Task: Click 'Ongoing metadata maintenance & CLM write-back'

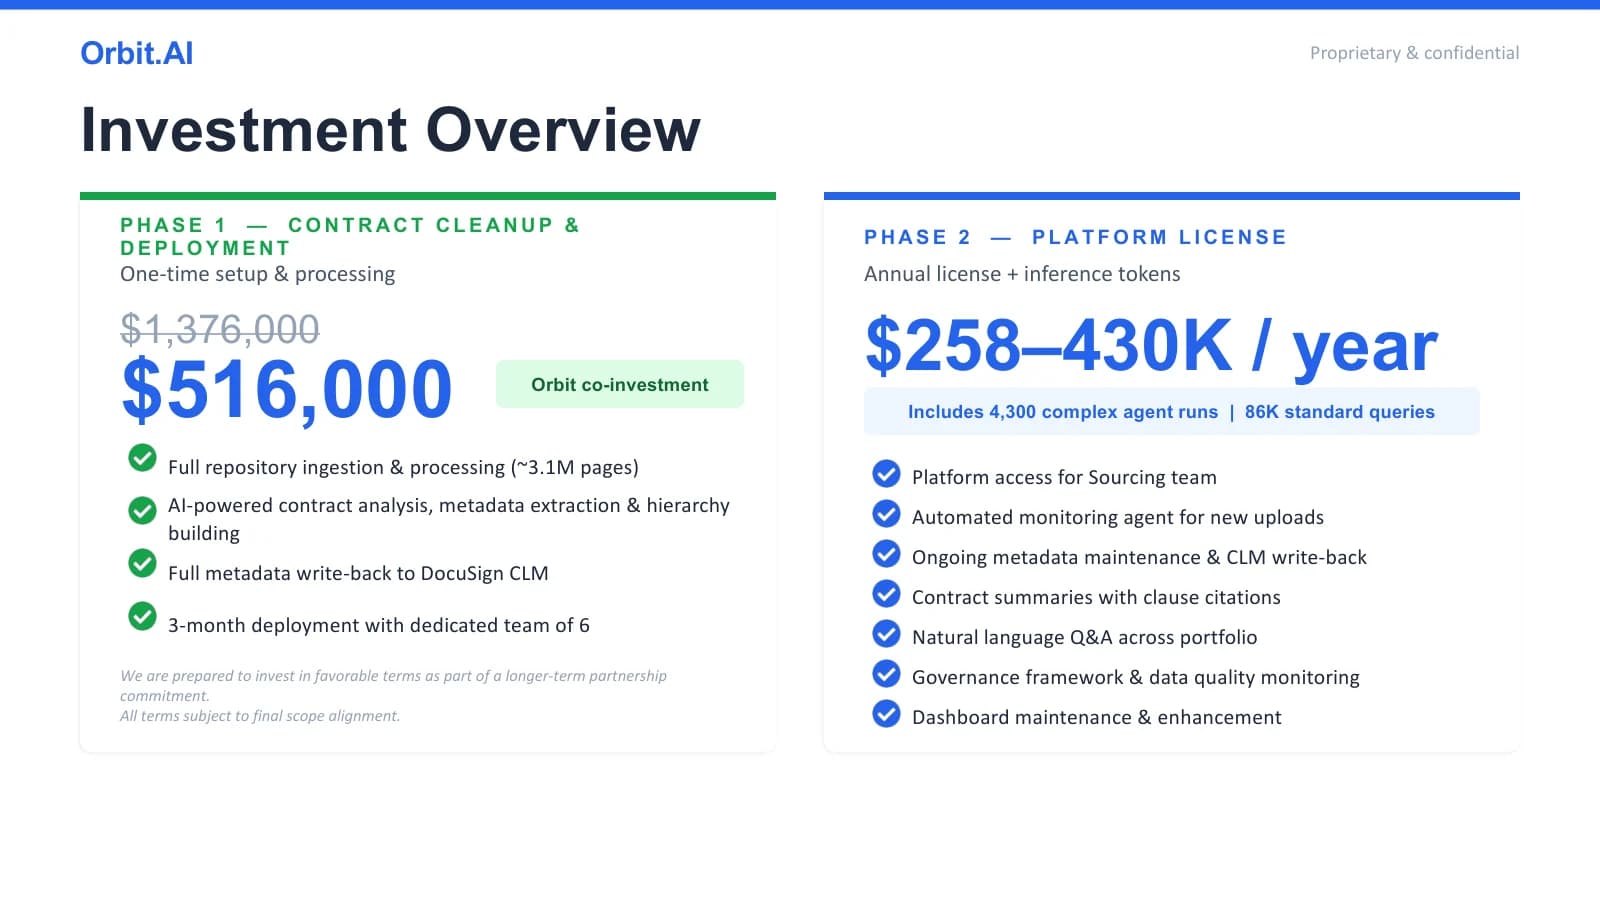Action: (x=1139, y=557)
